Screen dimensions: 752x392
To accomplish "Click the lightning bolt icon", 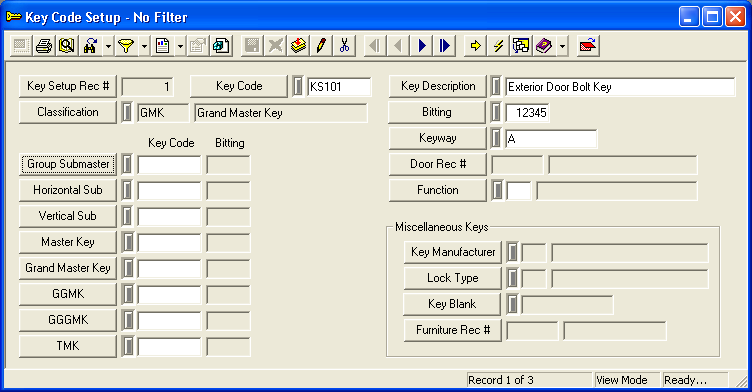I will coord(498,46).
